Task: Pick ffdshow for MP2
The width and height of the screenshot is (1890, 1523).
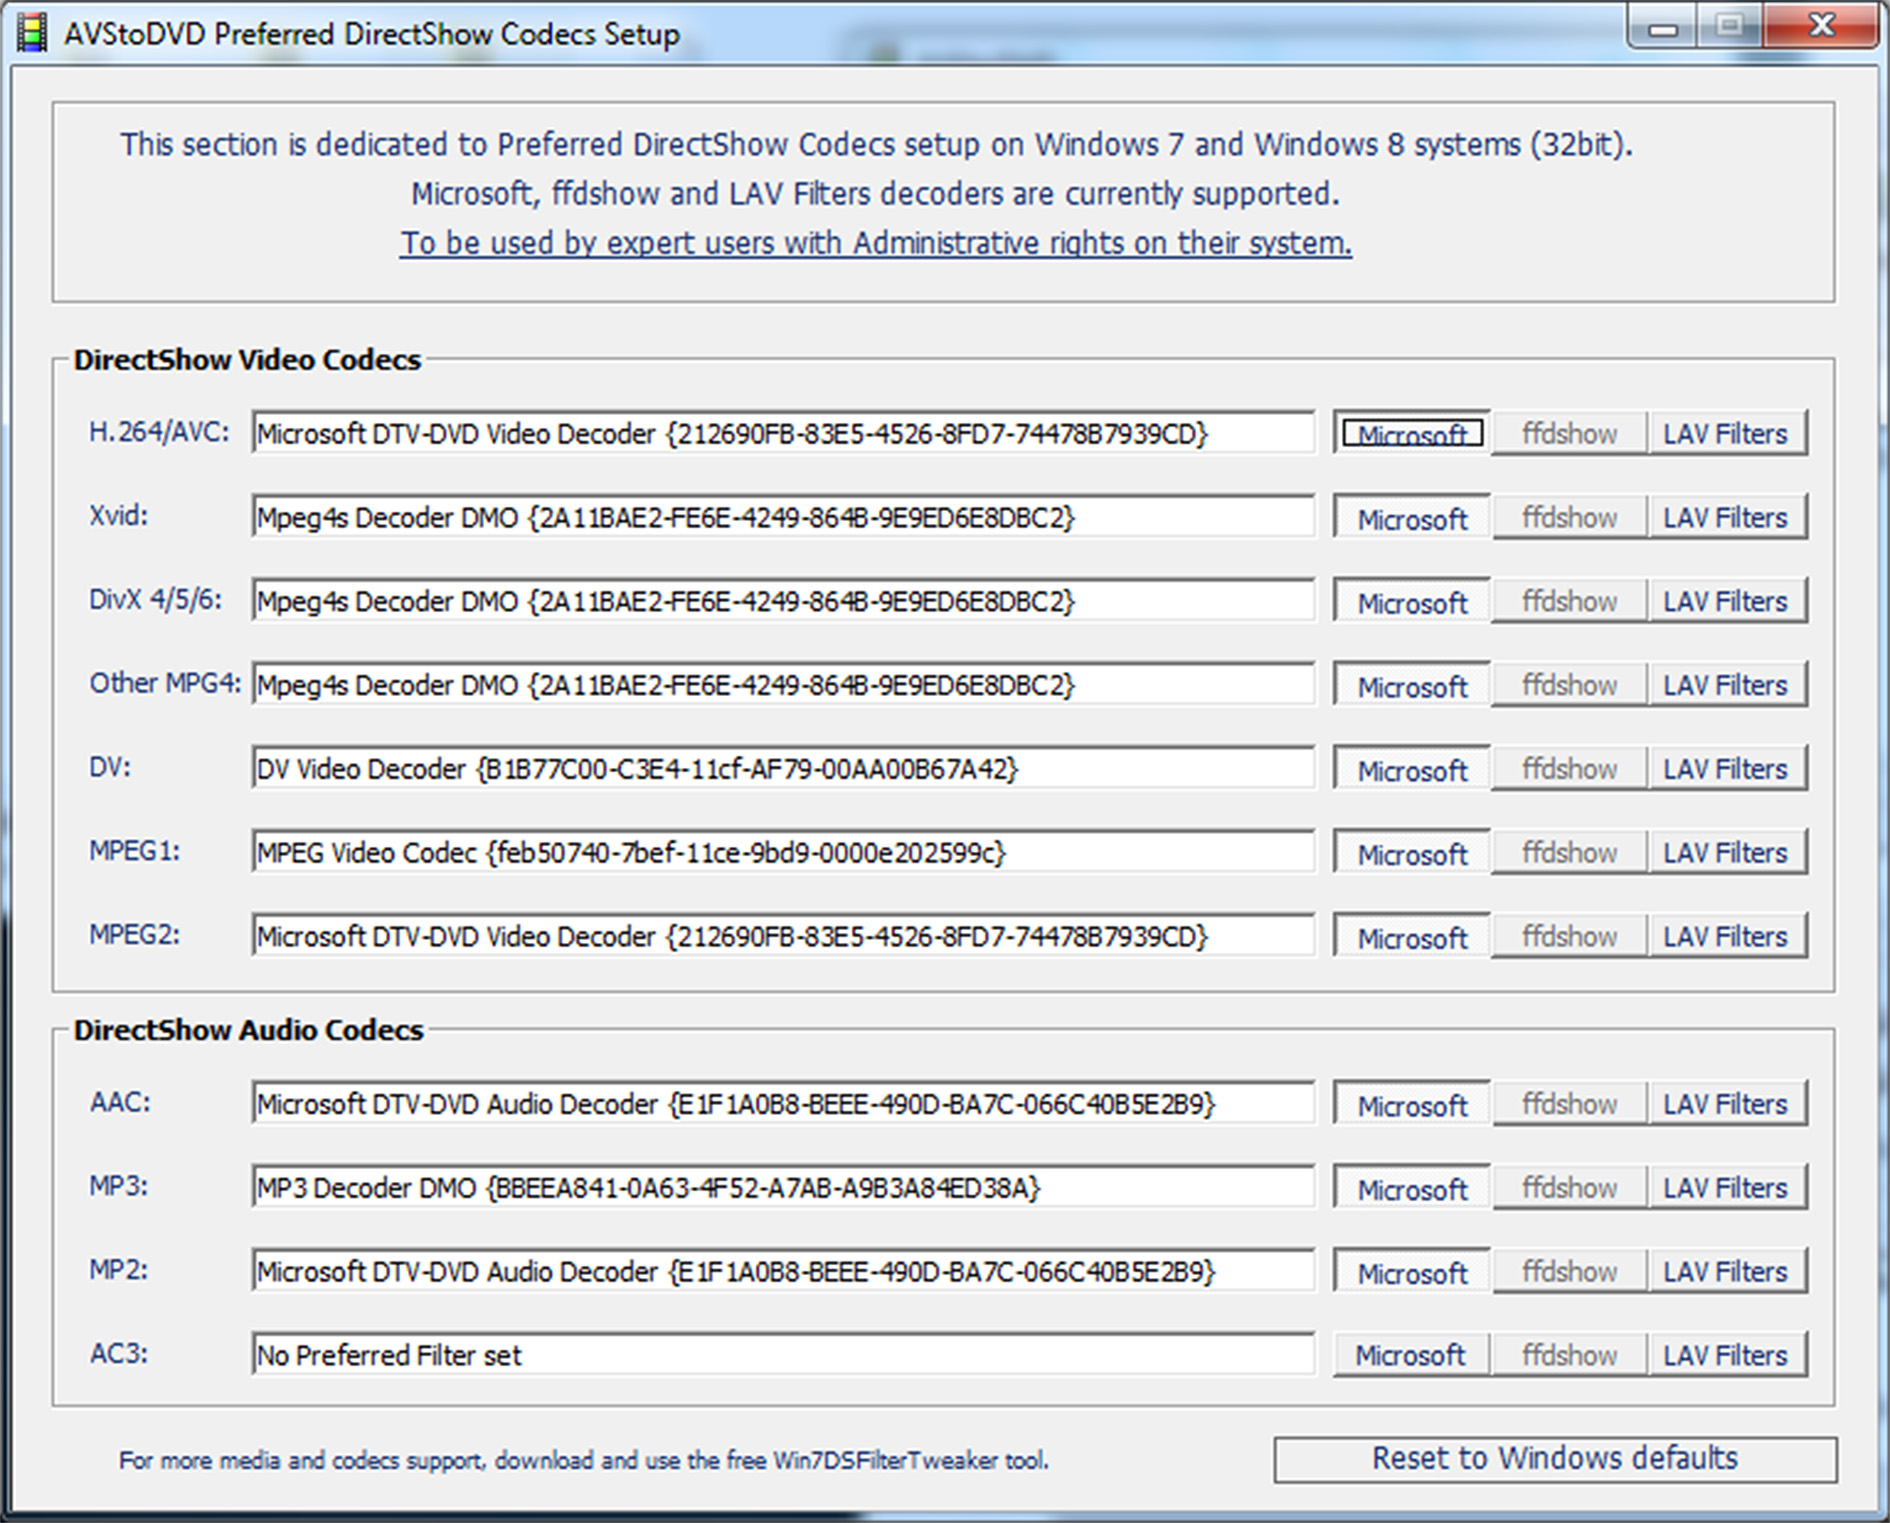Action: (x=1569, y=1272)
